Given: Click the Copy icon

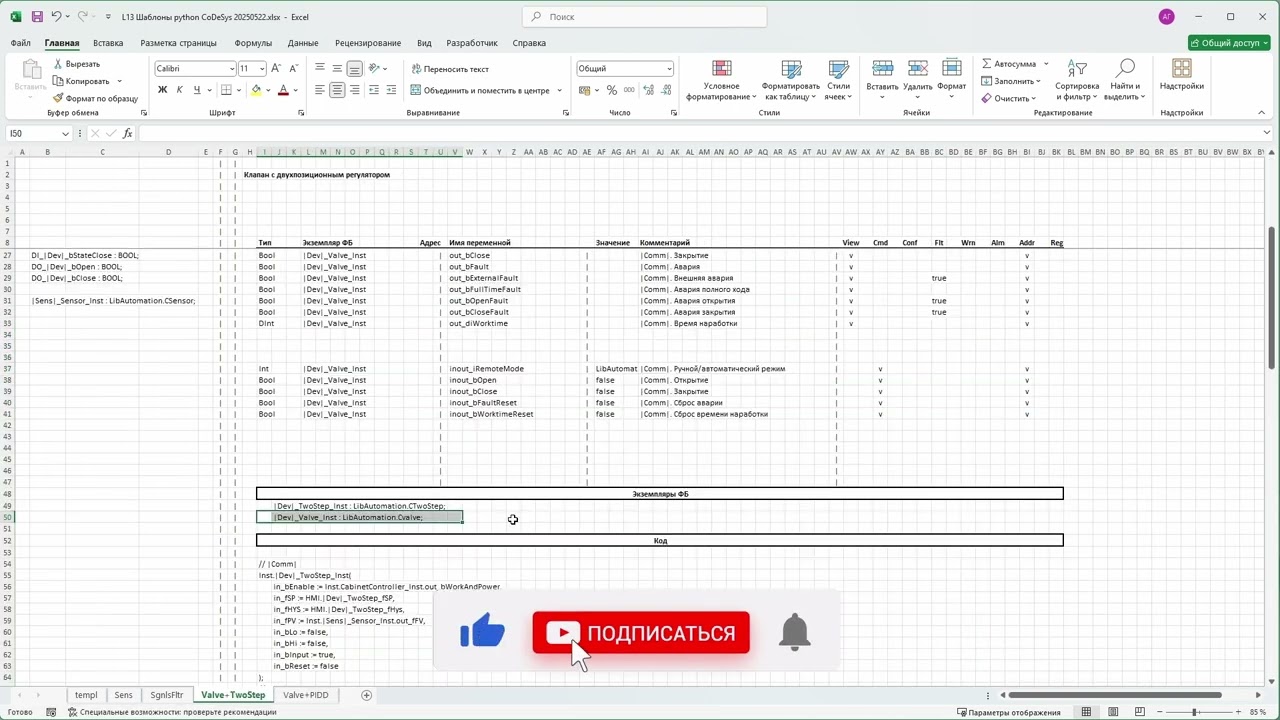Looking at the screenshot, I should (58, 81).
